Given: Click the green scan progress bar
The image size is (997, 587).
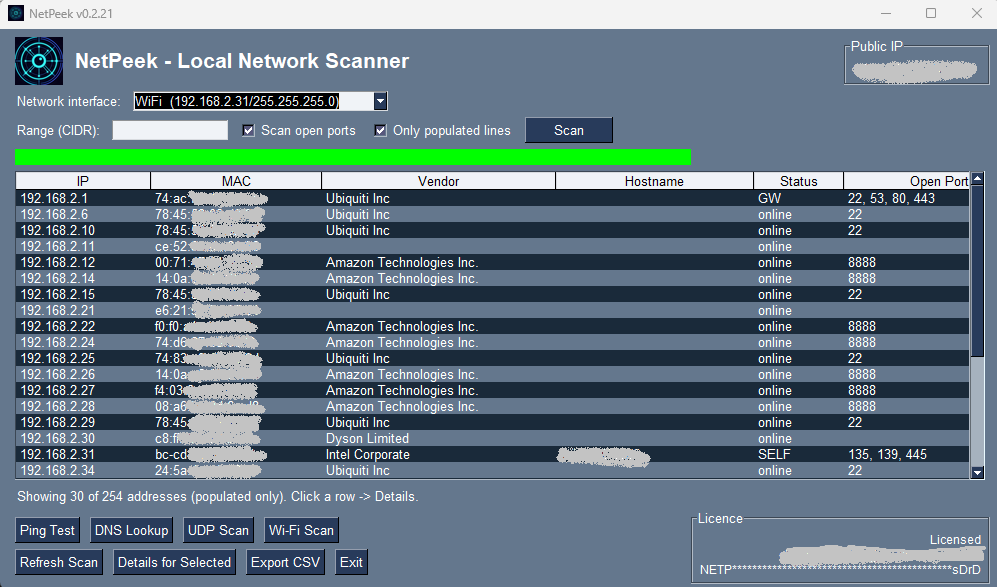Looking at the screenshot, I should coord(353,157).
